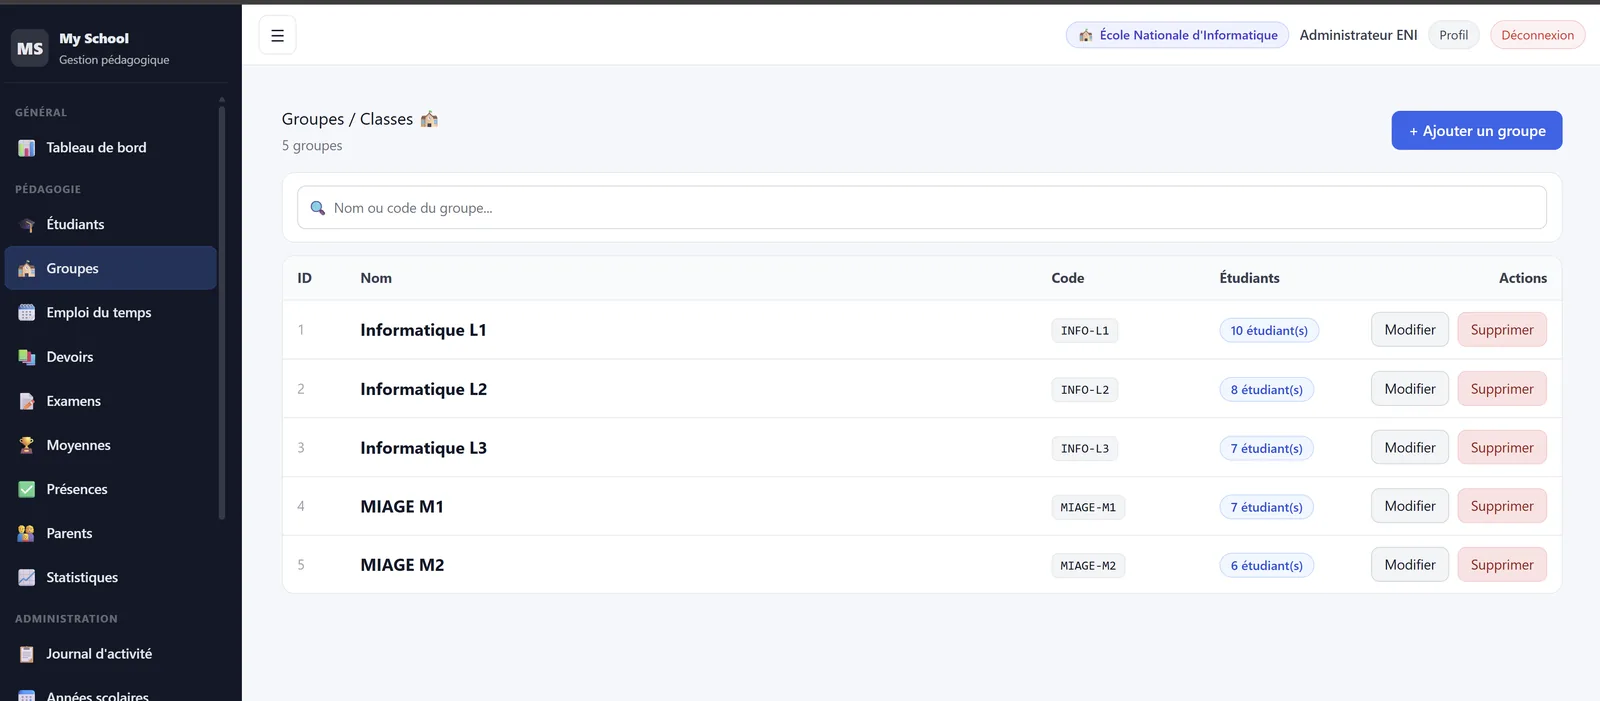Image resolution: width=1600 pixels, height=701 pixels.
Task: Select Moyennes in the sidebar
Action: (x=110, y=445)
